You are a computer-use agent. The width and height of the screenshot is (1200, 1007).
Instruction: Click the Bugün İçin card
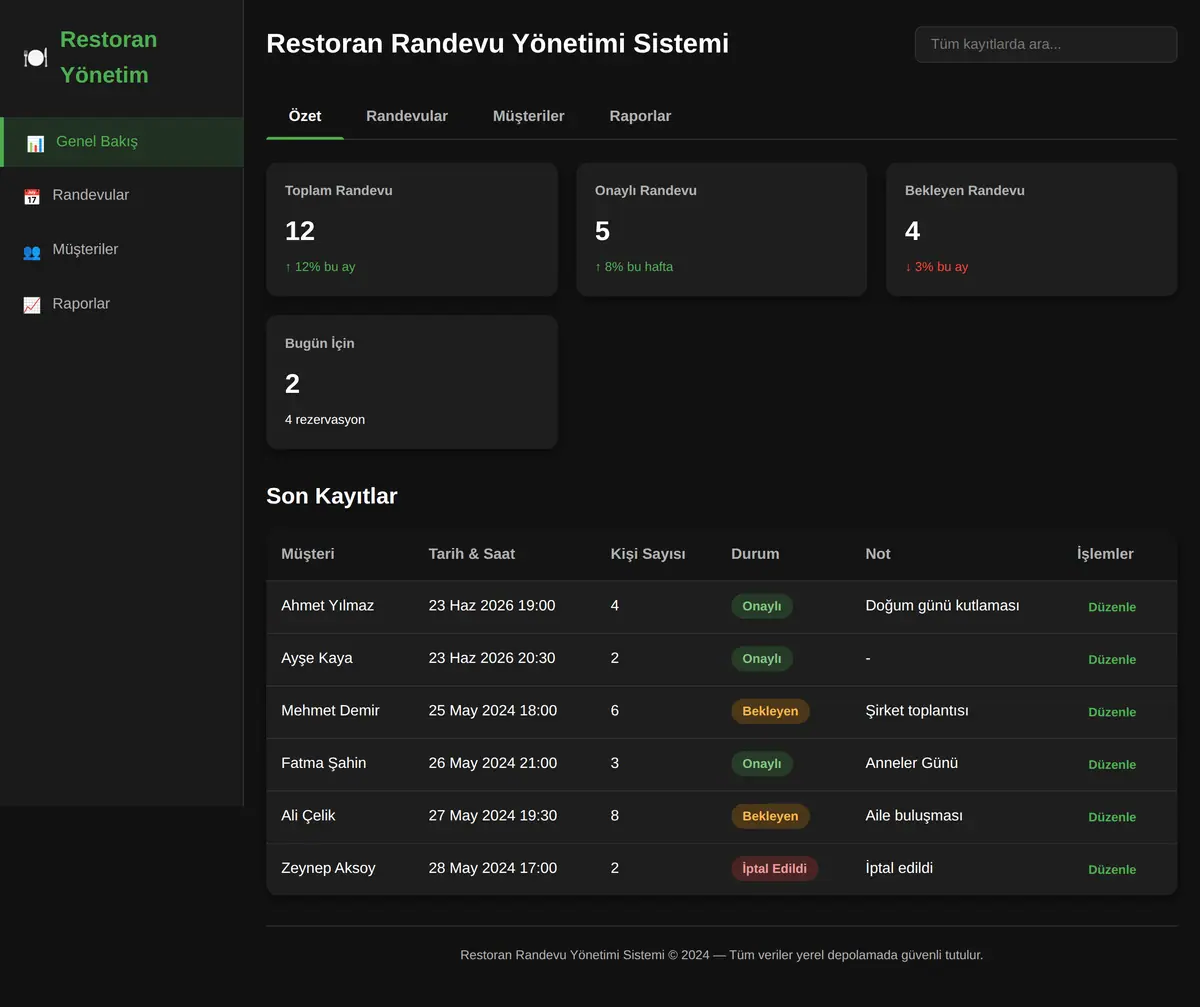click(412, 382)
